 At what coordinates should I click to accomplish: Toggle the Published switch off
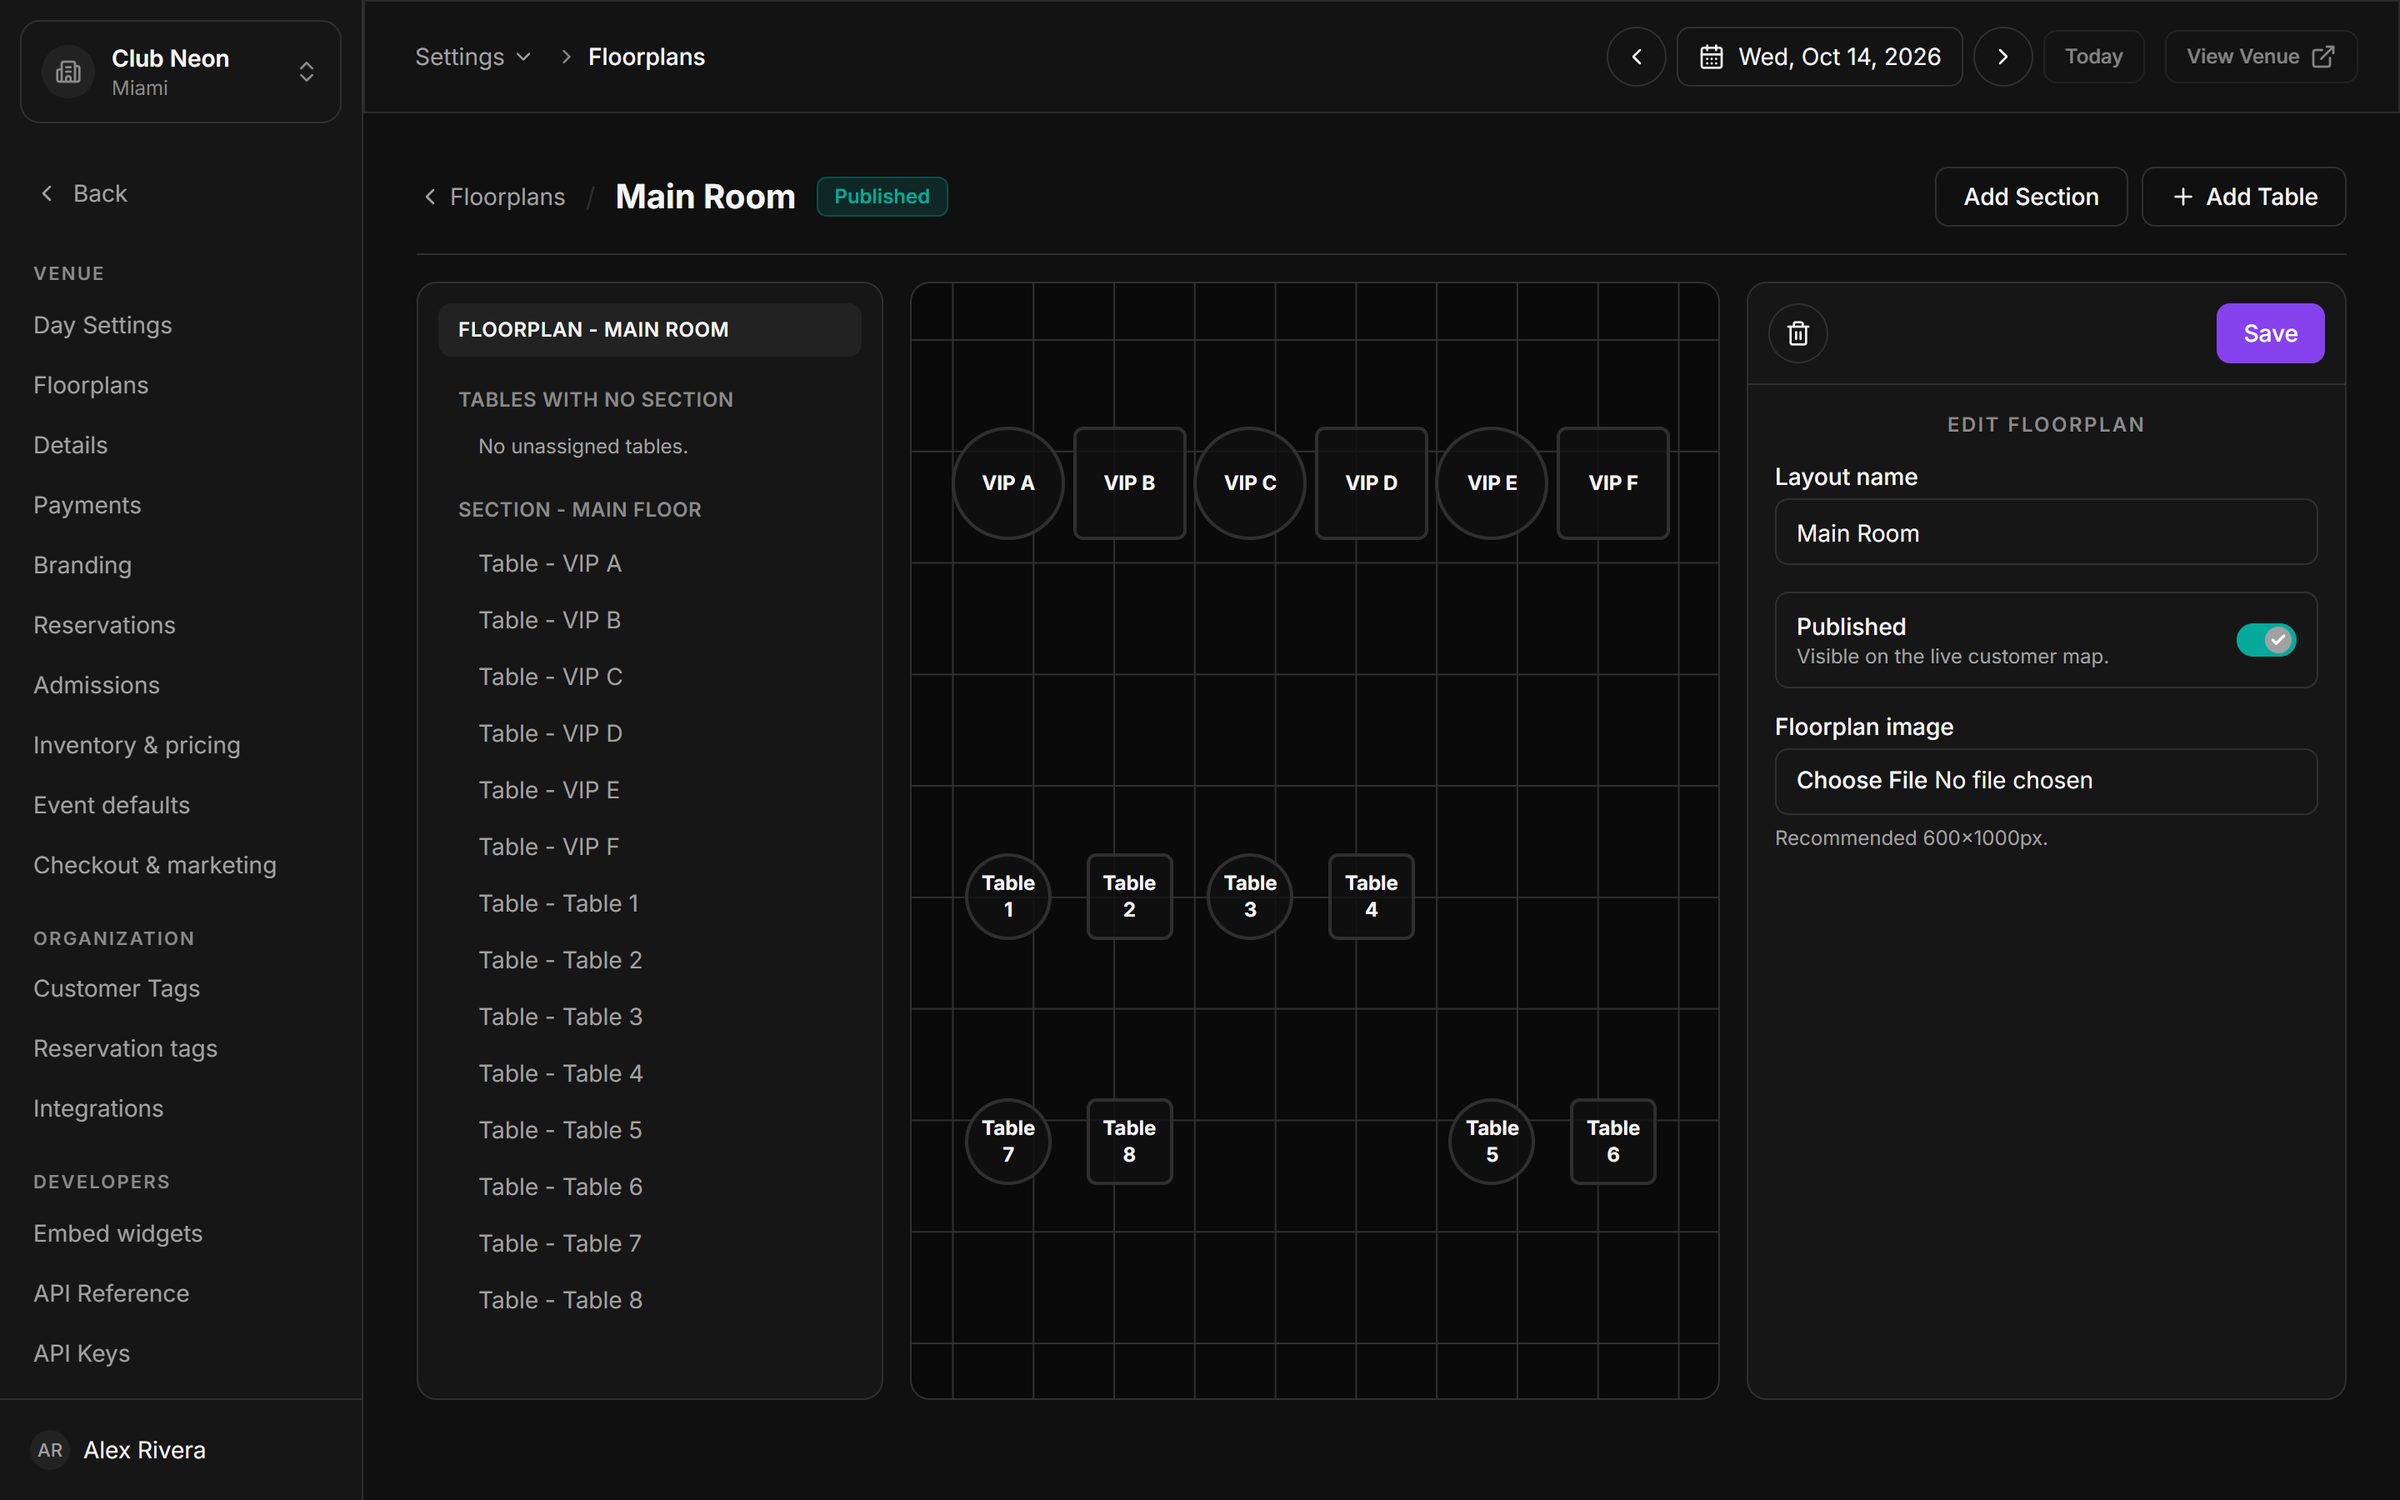[2266, 639]
